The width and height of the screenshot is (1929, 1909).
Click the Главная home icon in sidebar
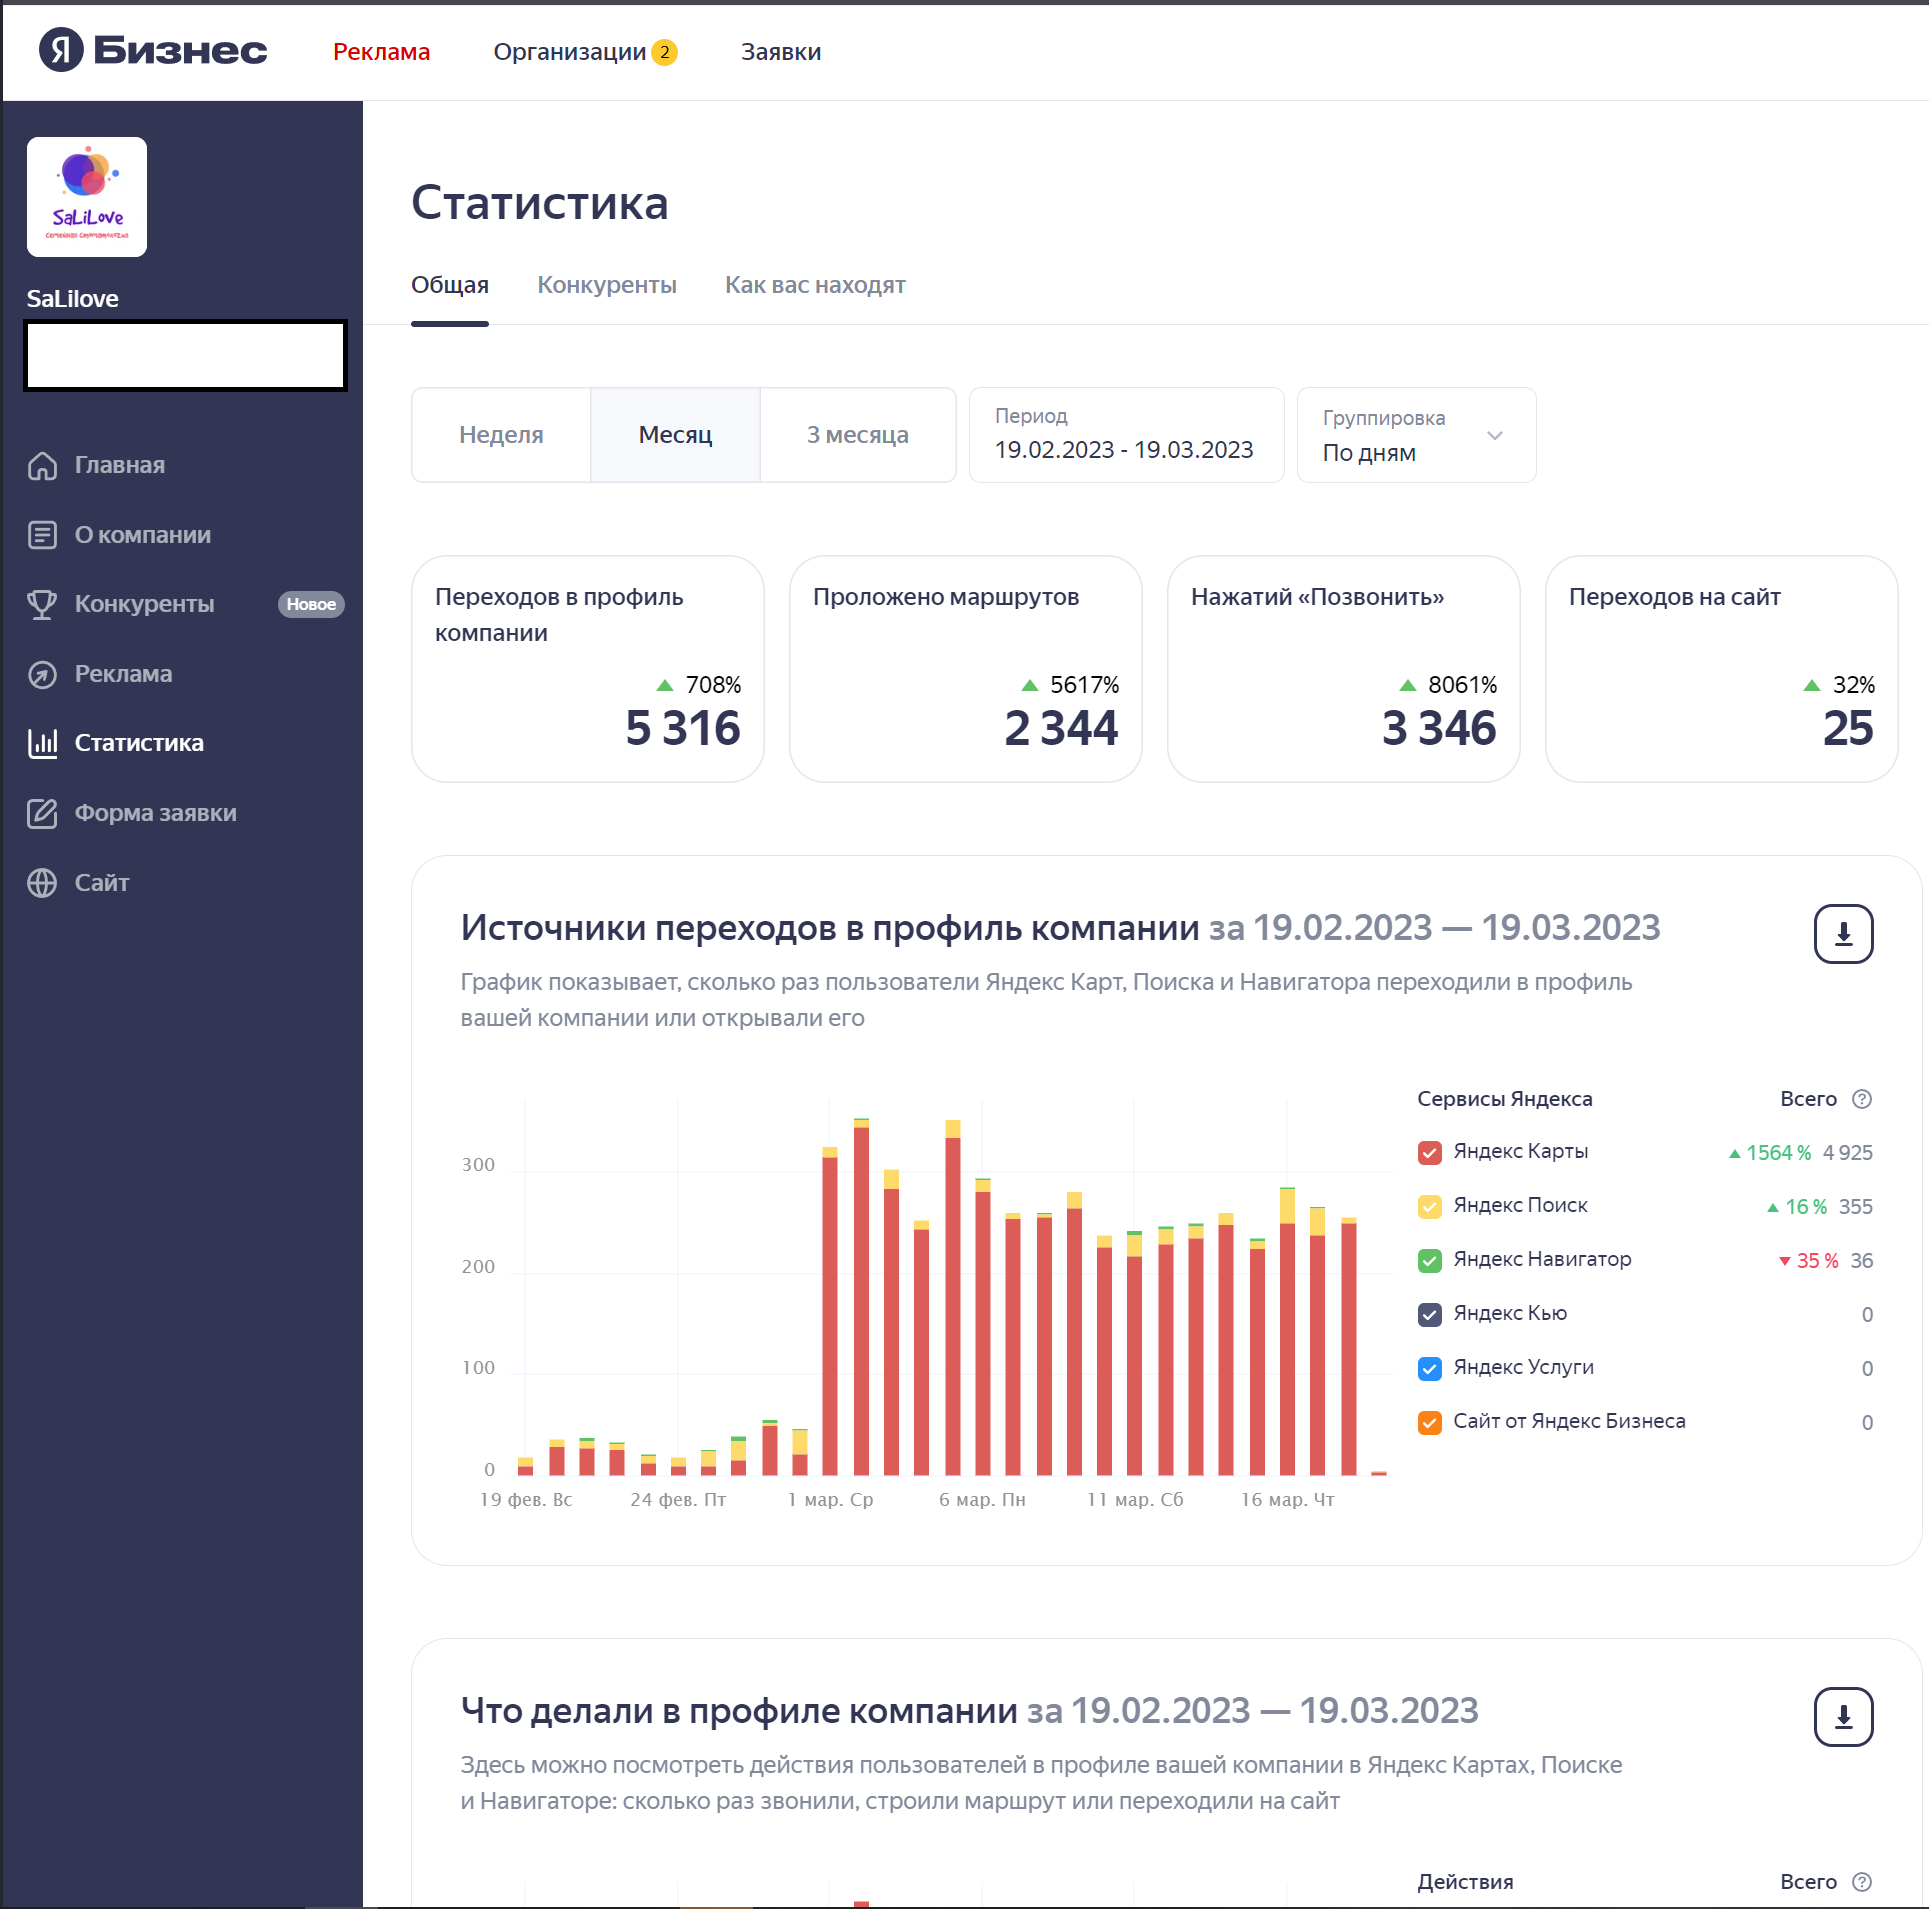point(42,465)
